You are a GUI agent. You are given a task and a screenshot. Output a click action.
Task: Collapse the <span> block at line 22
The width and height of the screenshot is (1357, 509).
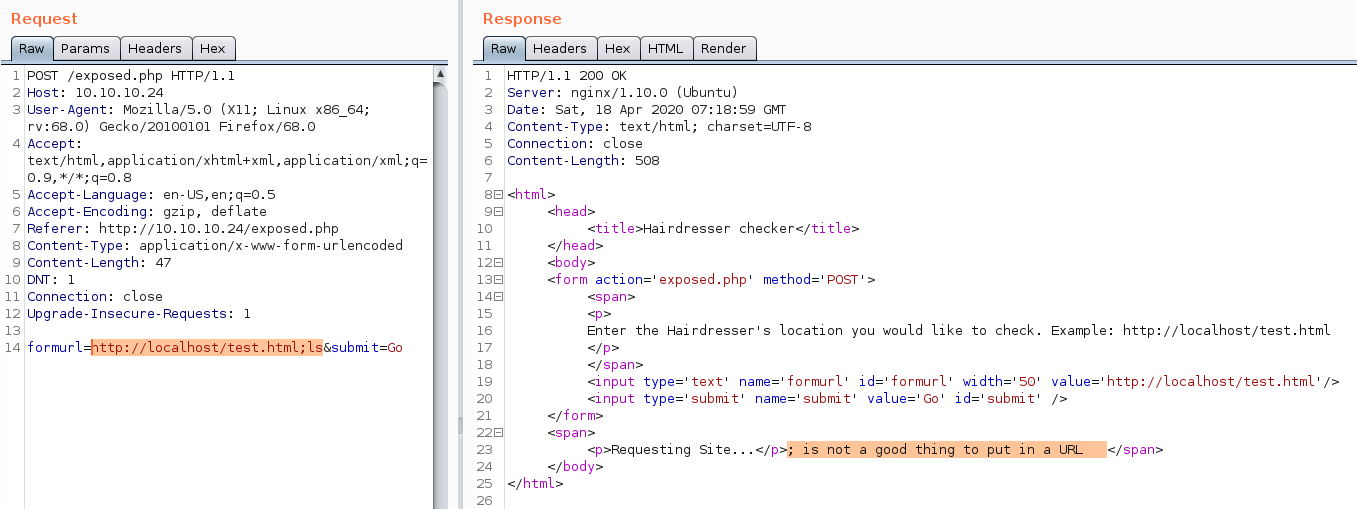click(x=497, y=432)
